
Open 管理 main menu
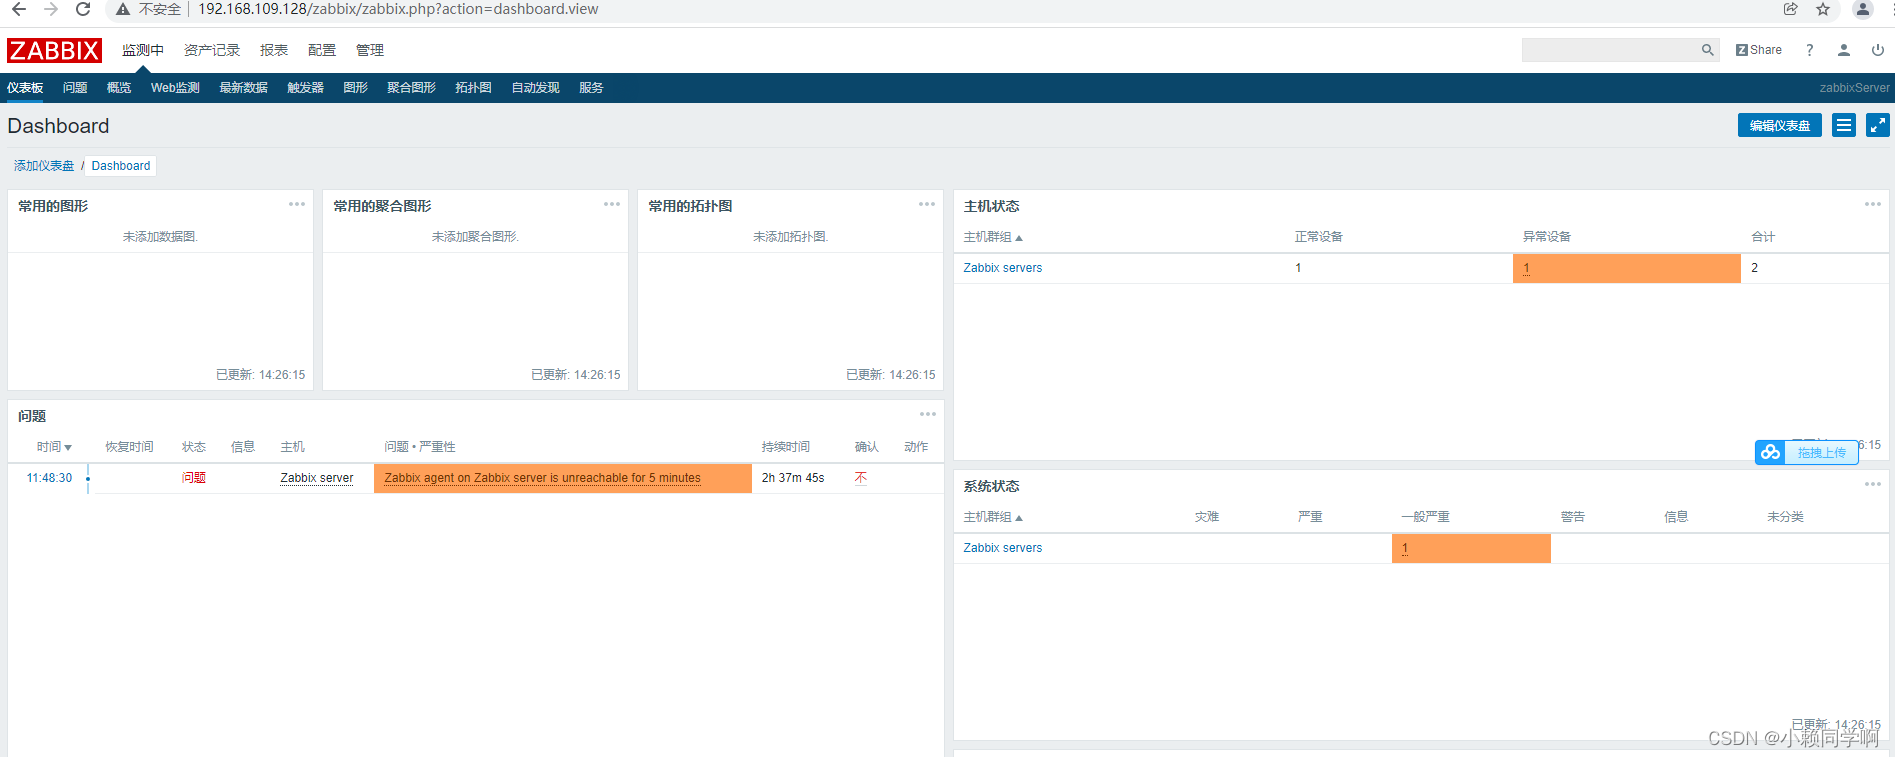pyautogui.click(x=370, y=50)
